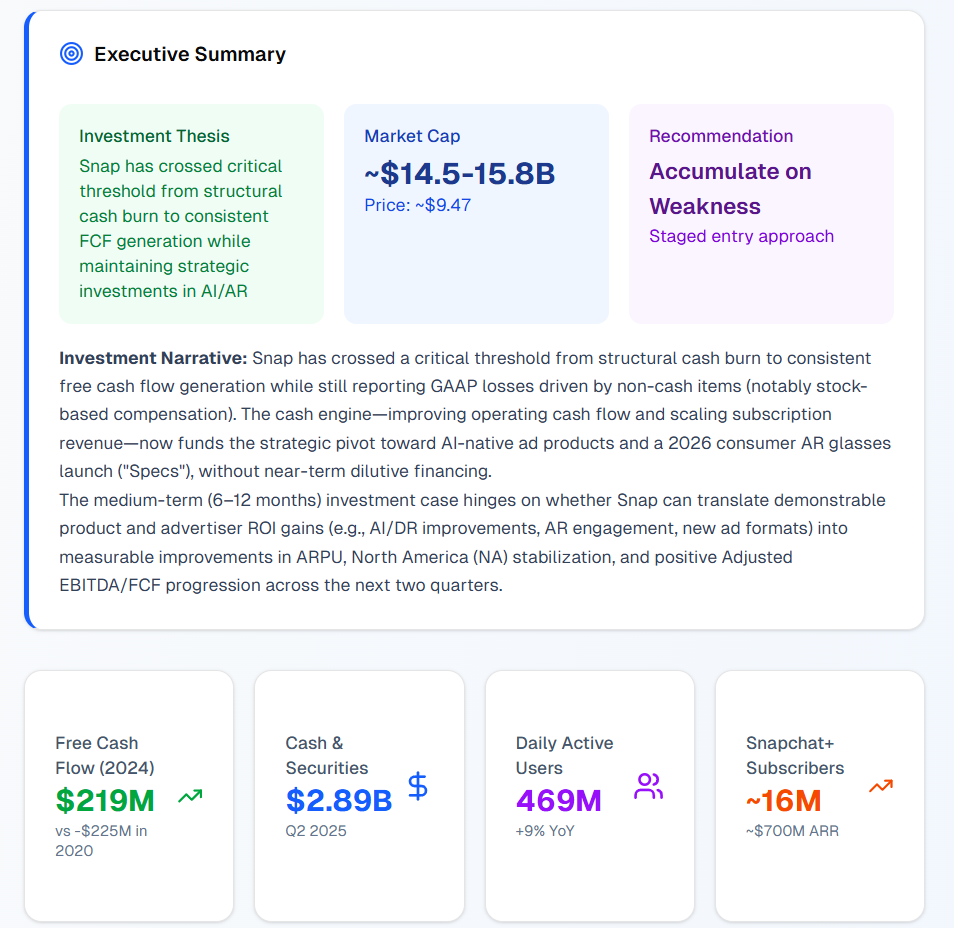Screen dimensions: 957x928
Task: Click the Price ~$9.47 text
Action: point(417,205)
